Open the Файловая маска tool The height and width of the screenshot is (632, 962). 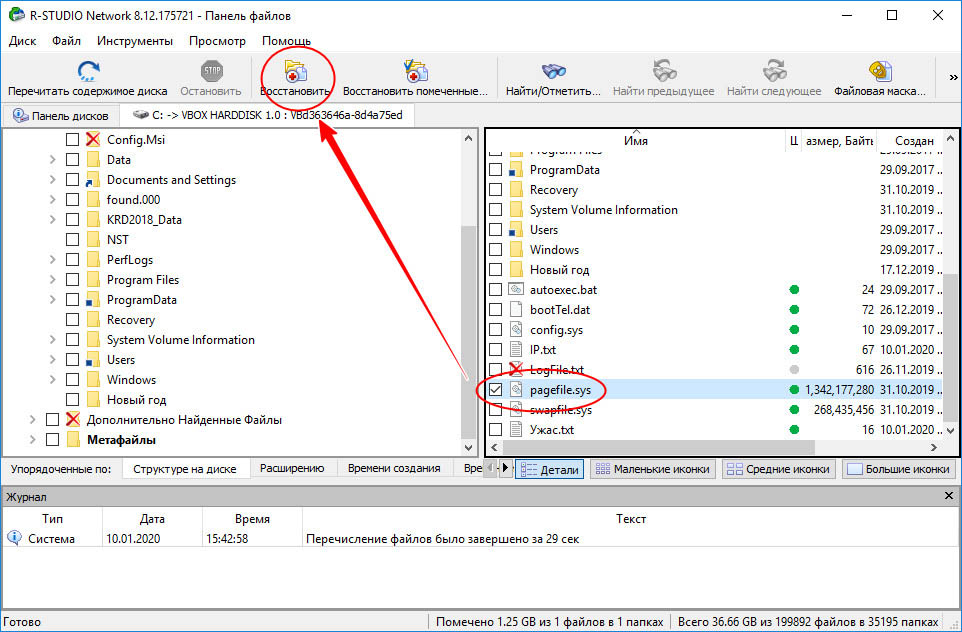click(x=880, y=79)
